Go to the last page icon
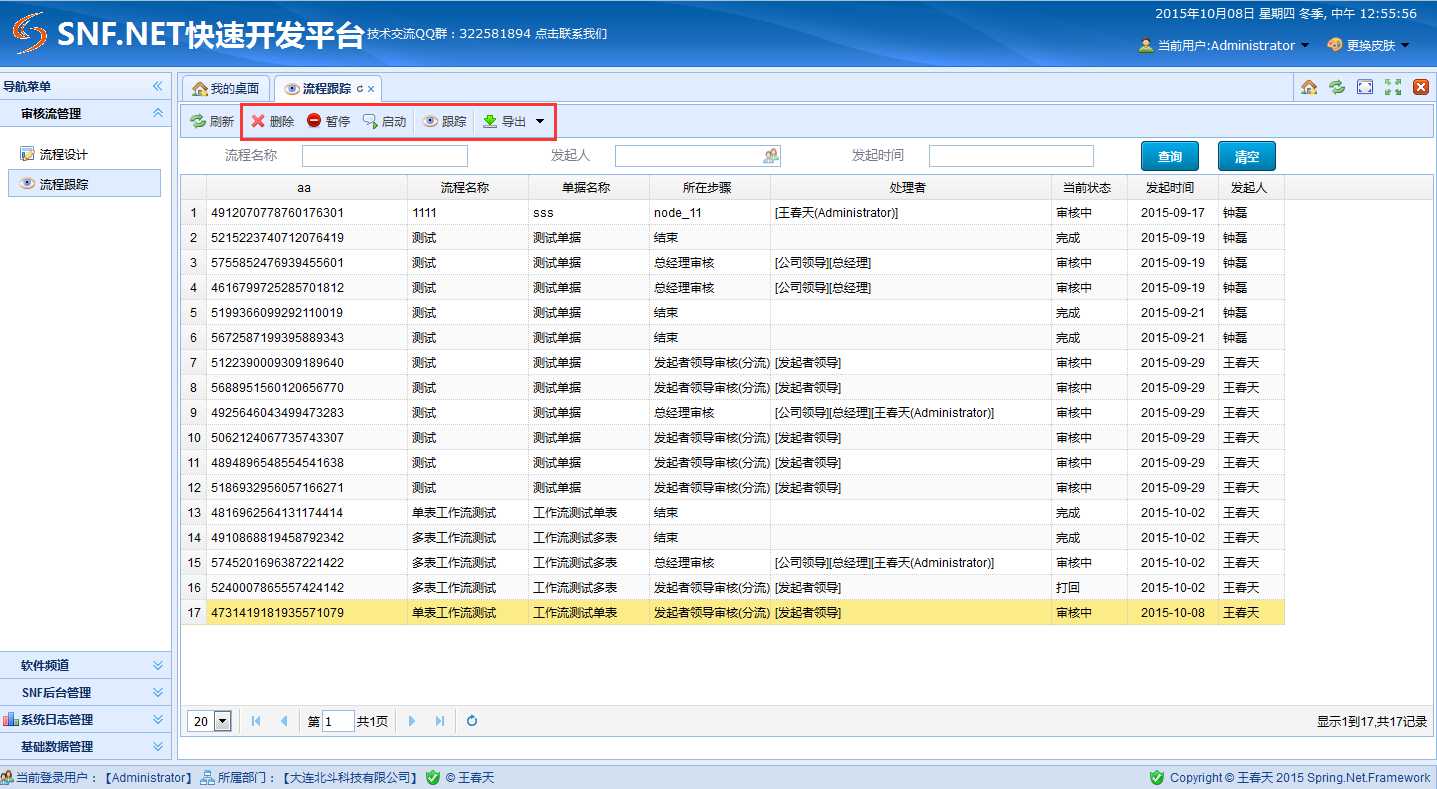 click(440, 721)
